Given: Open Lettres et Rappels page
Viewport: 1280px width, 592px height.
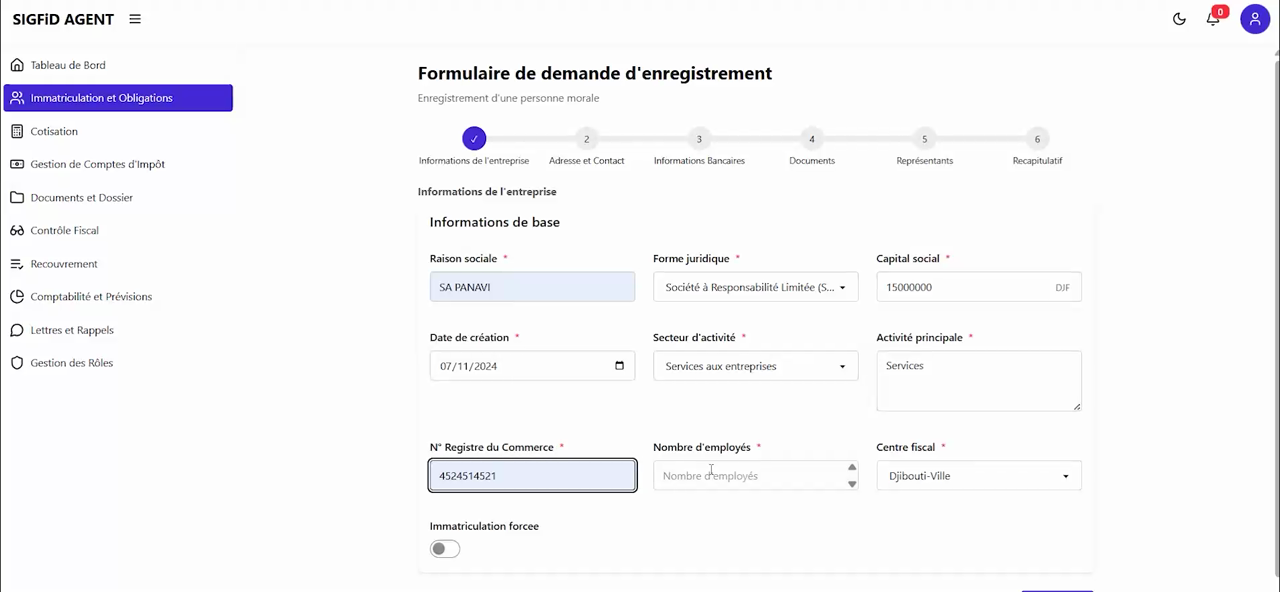Looking at the screenshot, I should pos(70,330).
